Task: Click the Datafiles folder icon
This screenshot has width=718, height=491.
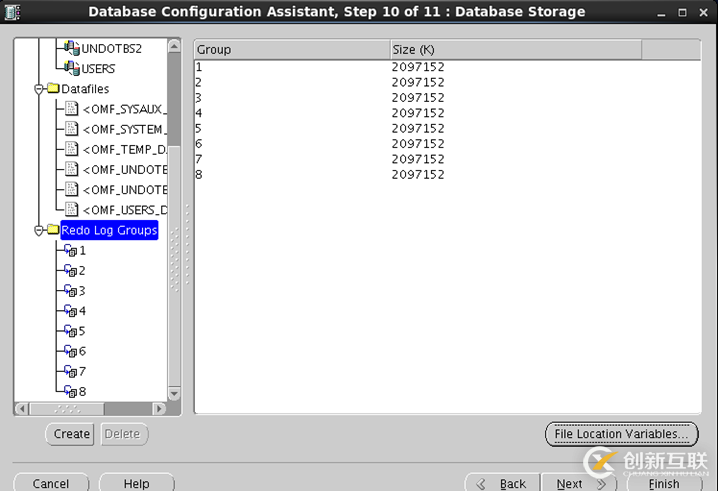Action: 54,88
